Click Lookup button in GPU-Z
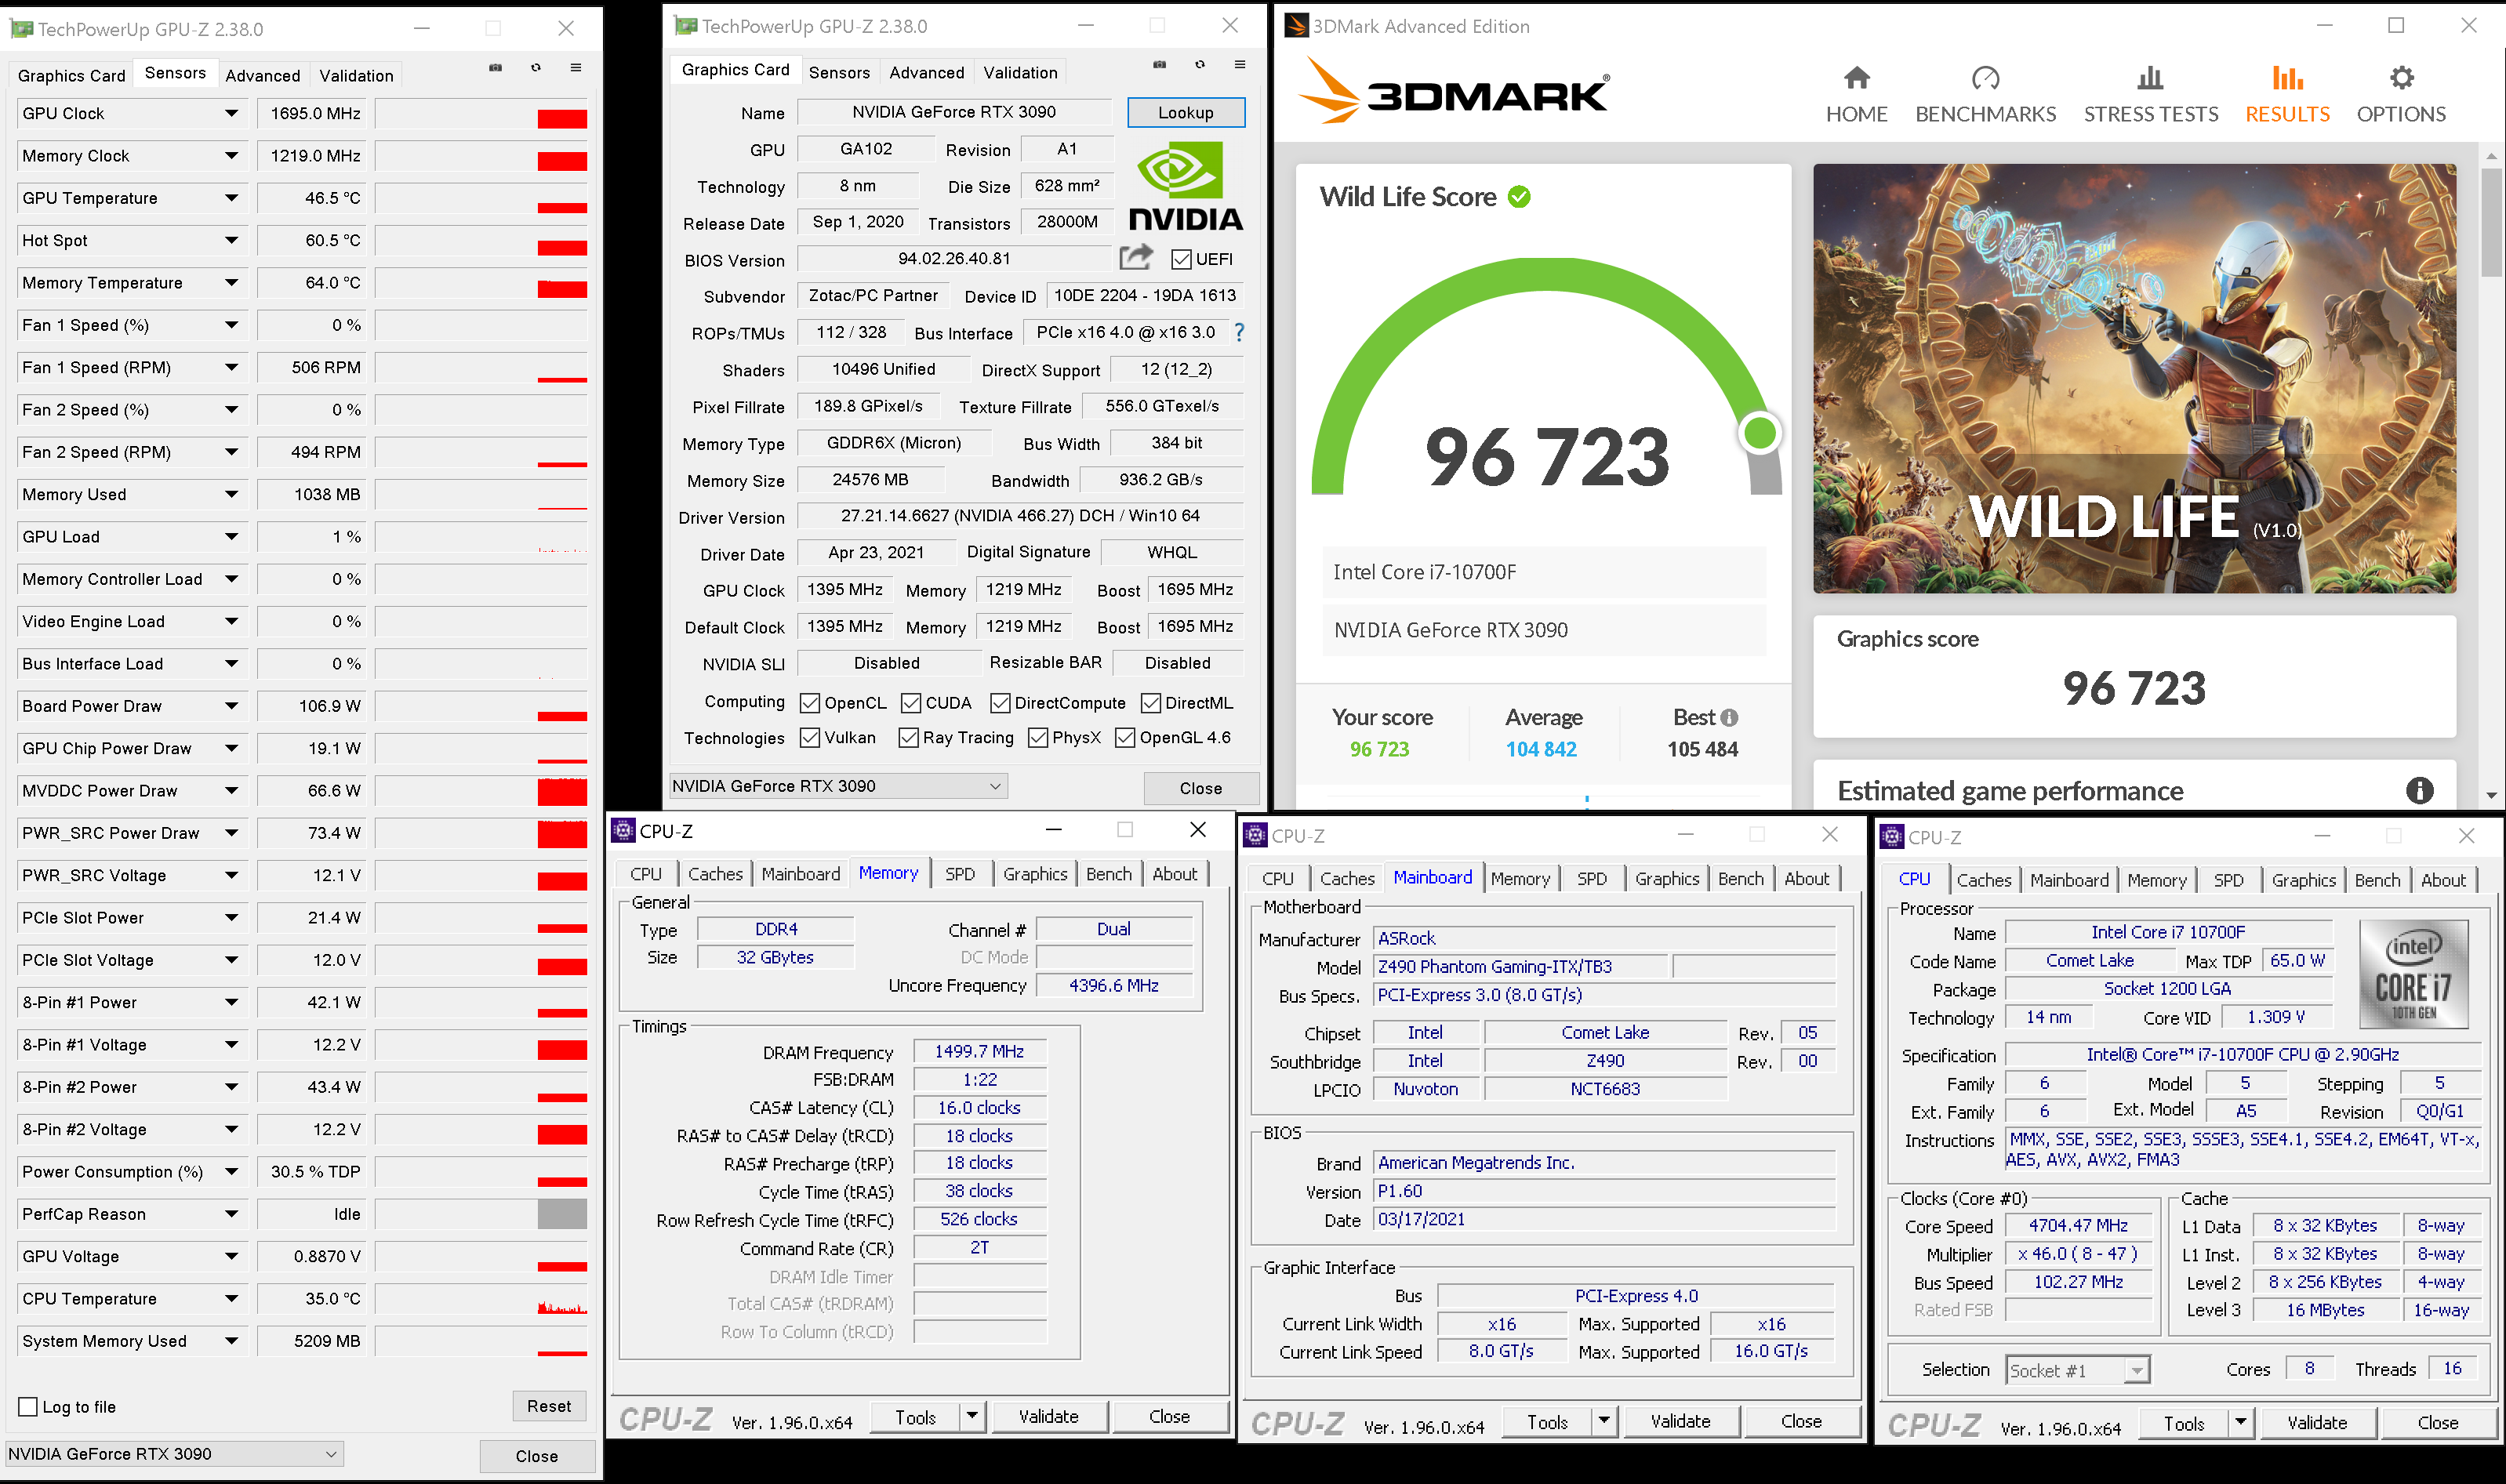Image resolution: width=2506 pixels, height=1484 pixels. click(x=1185, y=112)
